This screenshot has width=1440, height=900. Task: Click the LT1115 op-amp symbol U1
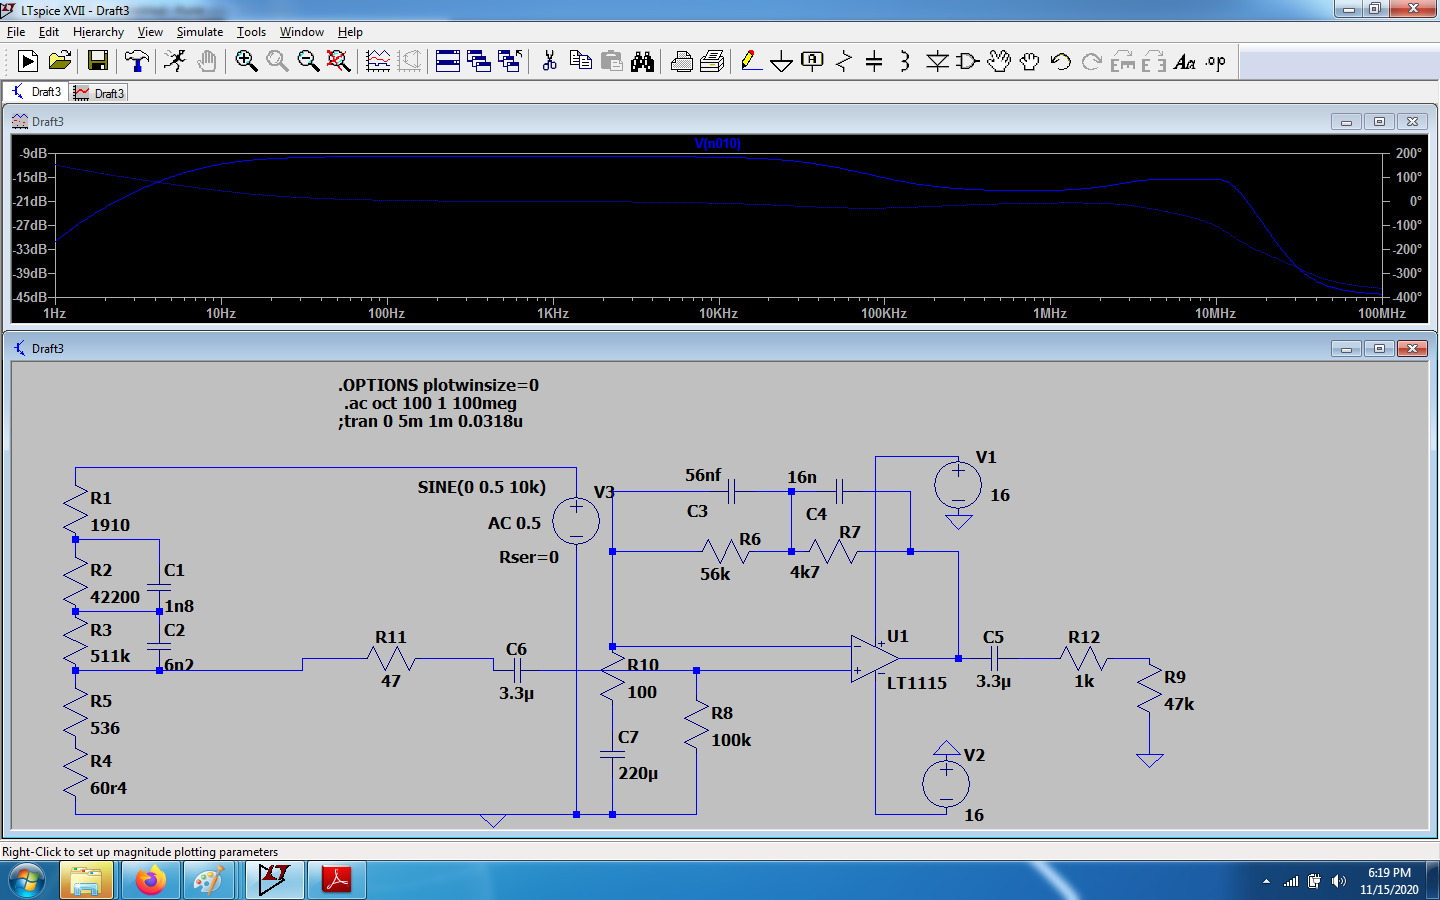pyautogui.click(x=874, y=659)
